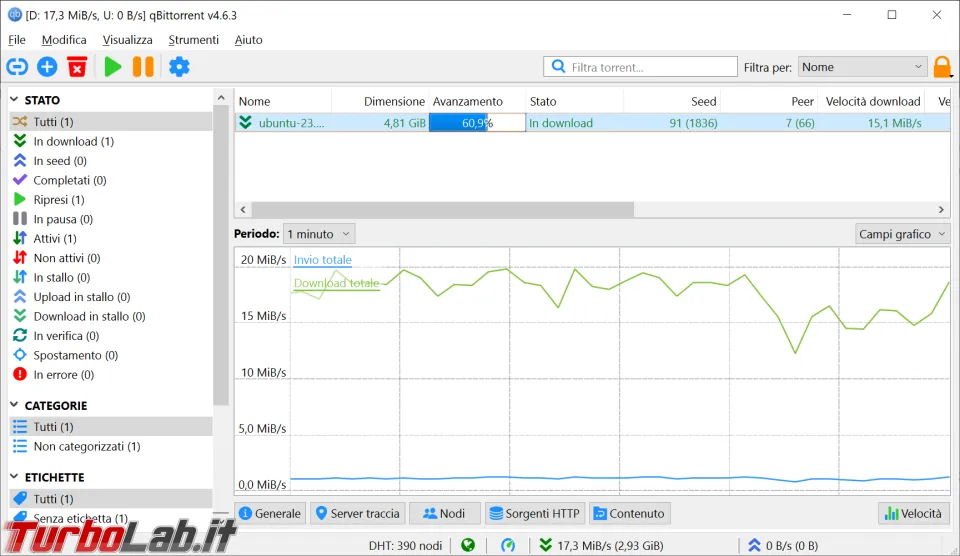Viewport: 960px width, 556px height.
Task: Select the Non attivi (0) filter
Action: point(111,258)
